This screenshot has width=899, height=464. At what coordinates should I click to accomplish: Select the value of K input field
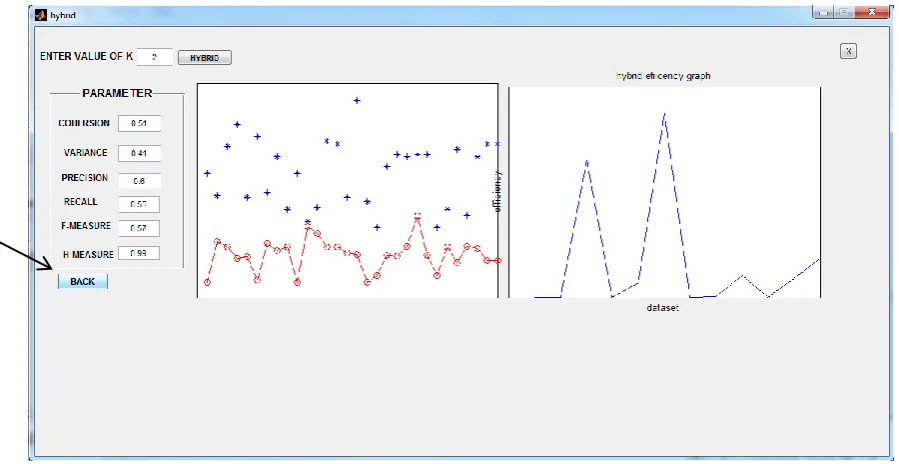[x=155, y=57]
